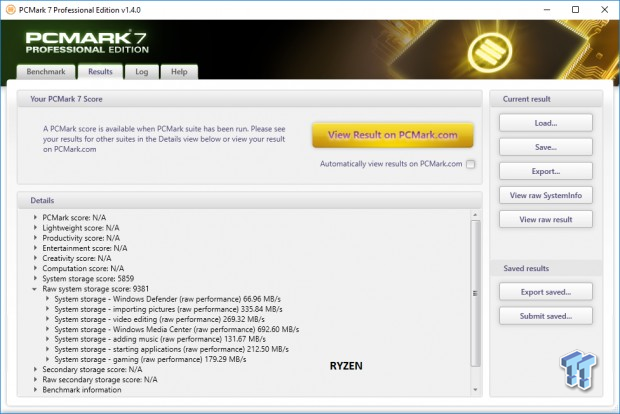
Task: Click Submit saved... button
Action: pos(545,315)
